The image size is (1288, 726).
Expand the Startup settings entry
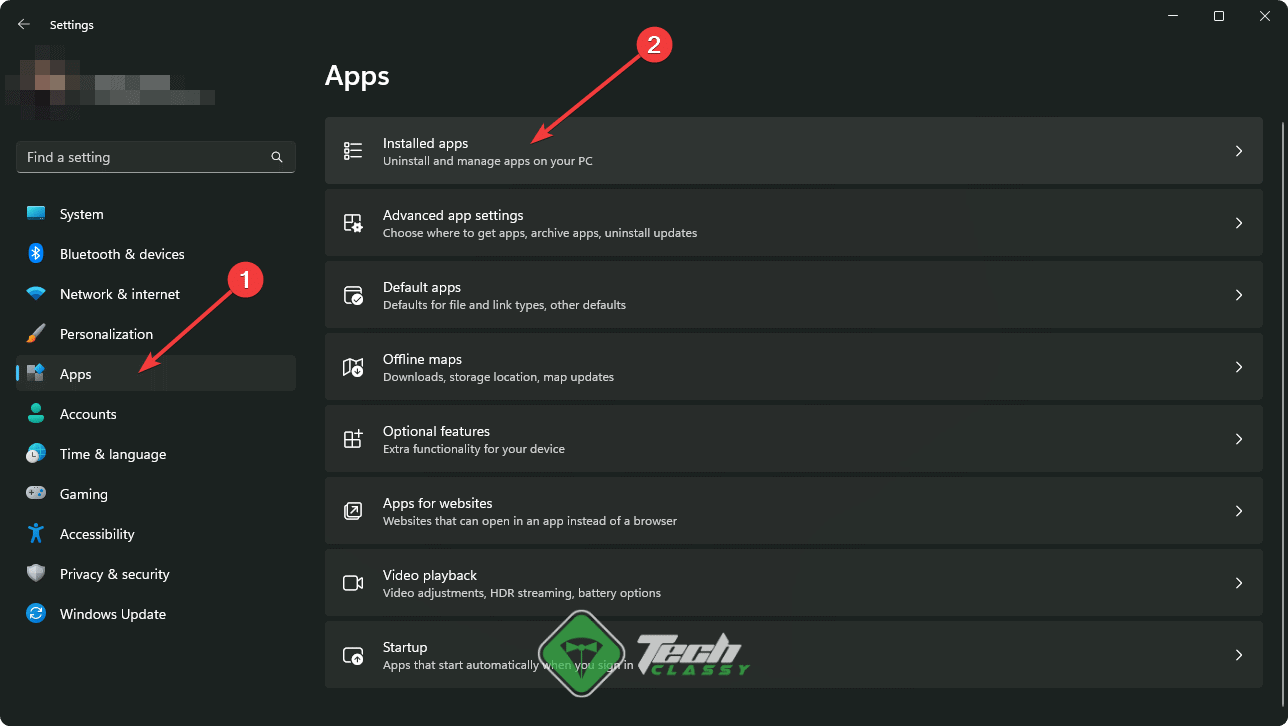coord(1238,654)
